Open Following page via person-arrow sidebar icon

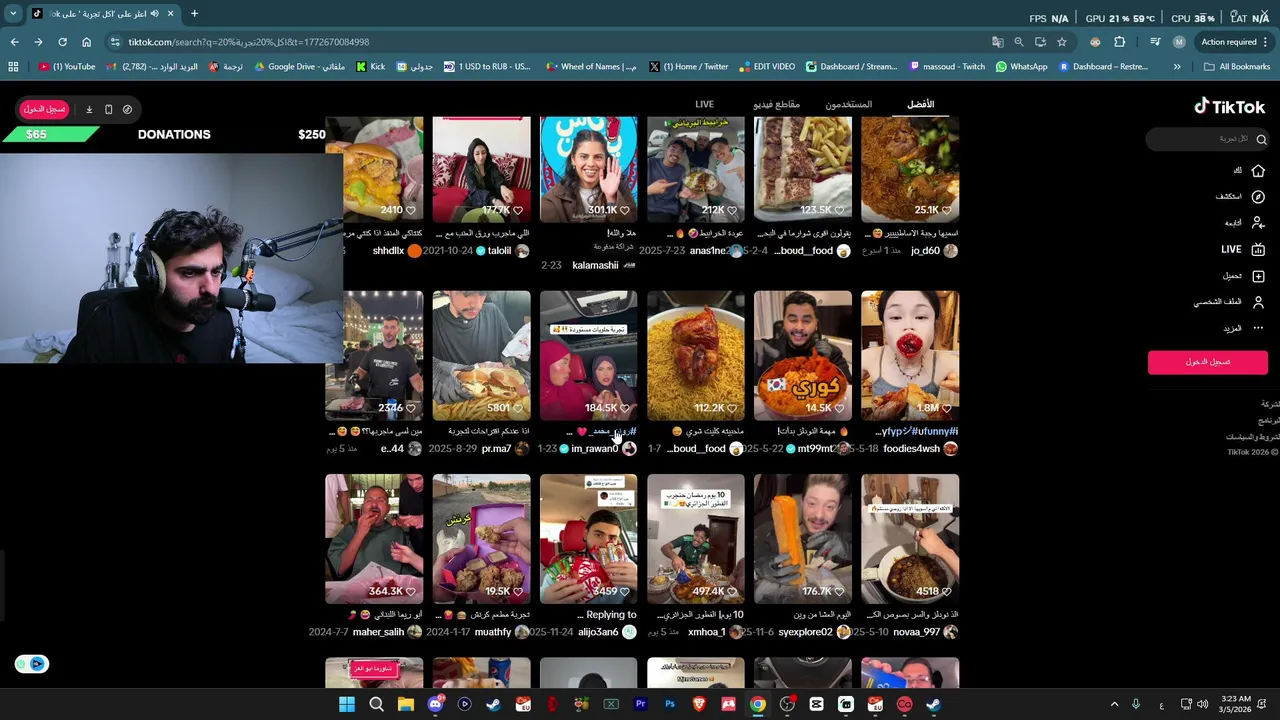tap(1258, 223)
